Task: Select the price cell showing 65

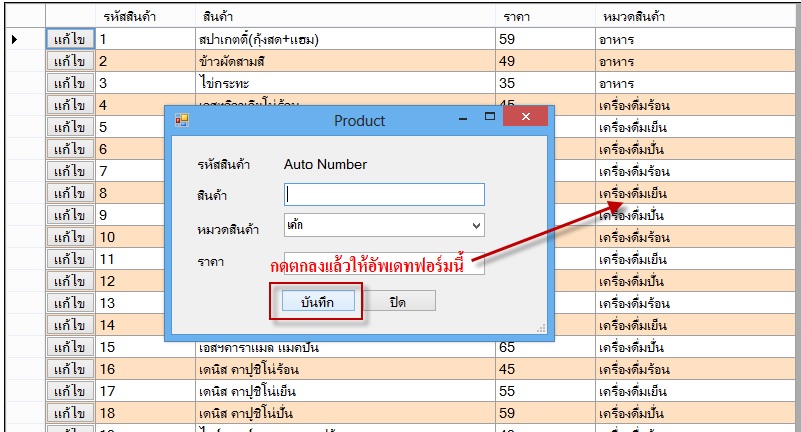Action: (545, 349)
